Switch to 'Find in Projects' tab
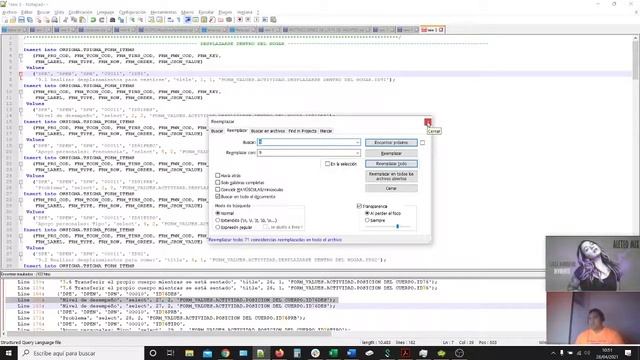Image resolution: width=640 pixels, height=360 pixels. pyautogui.click(x=302, y=131)
